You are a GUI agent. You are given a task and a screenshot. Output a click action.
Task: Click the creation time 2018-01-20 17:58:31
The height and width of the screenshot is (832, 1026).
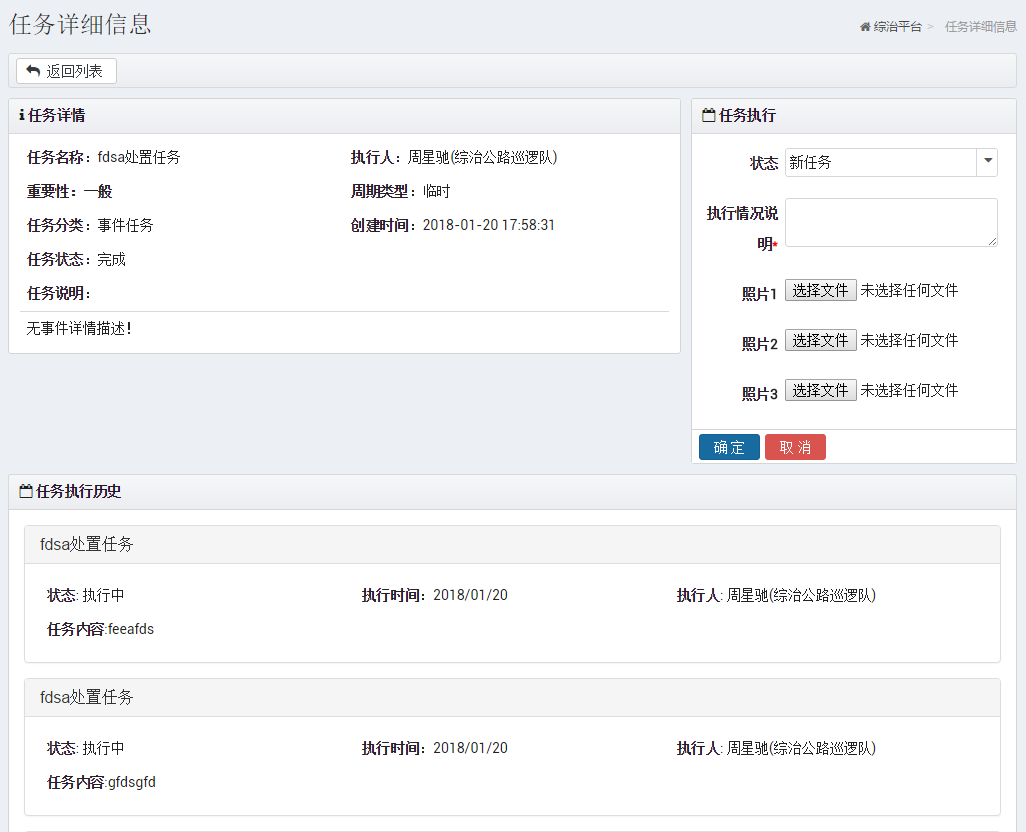coord(488,226)
